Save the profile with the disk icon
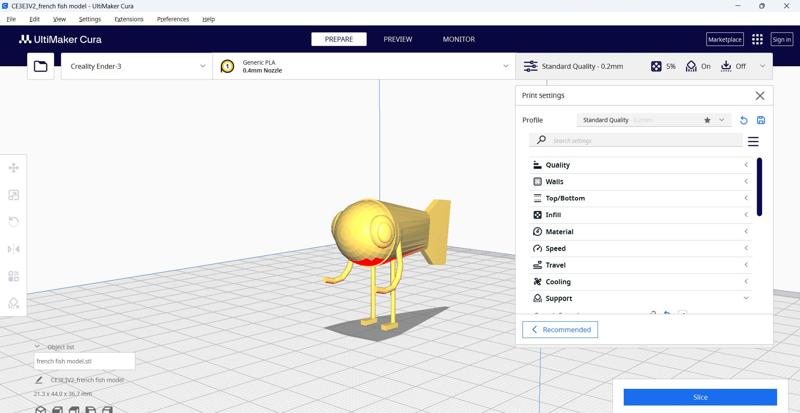The width and height of the screenshot is (800, 413). [x=761, y=120]
